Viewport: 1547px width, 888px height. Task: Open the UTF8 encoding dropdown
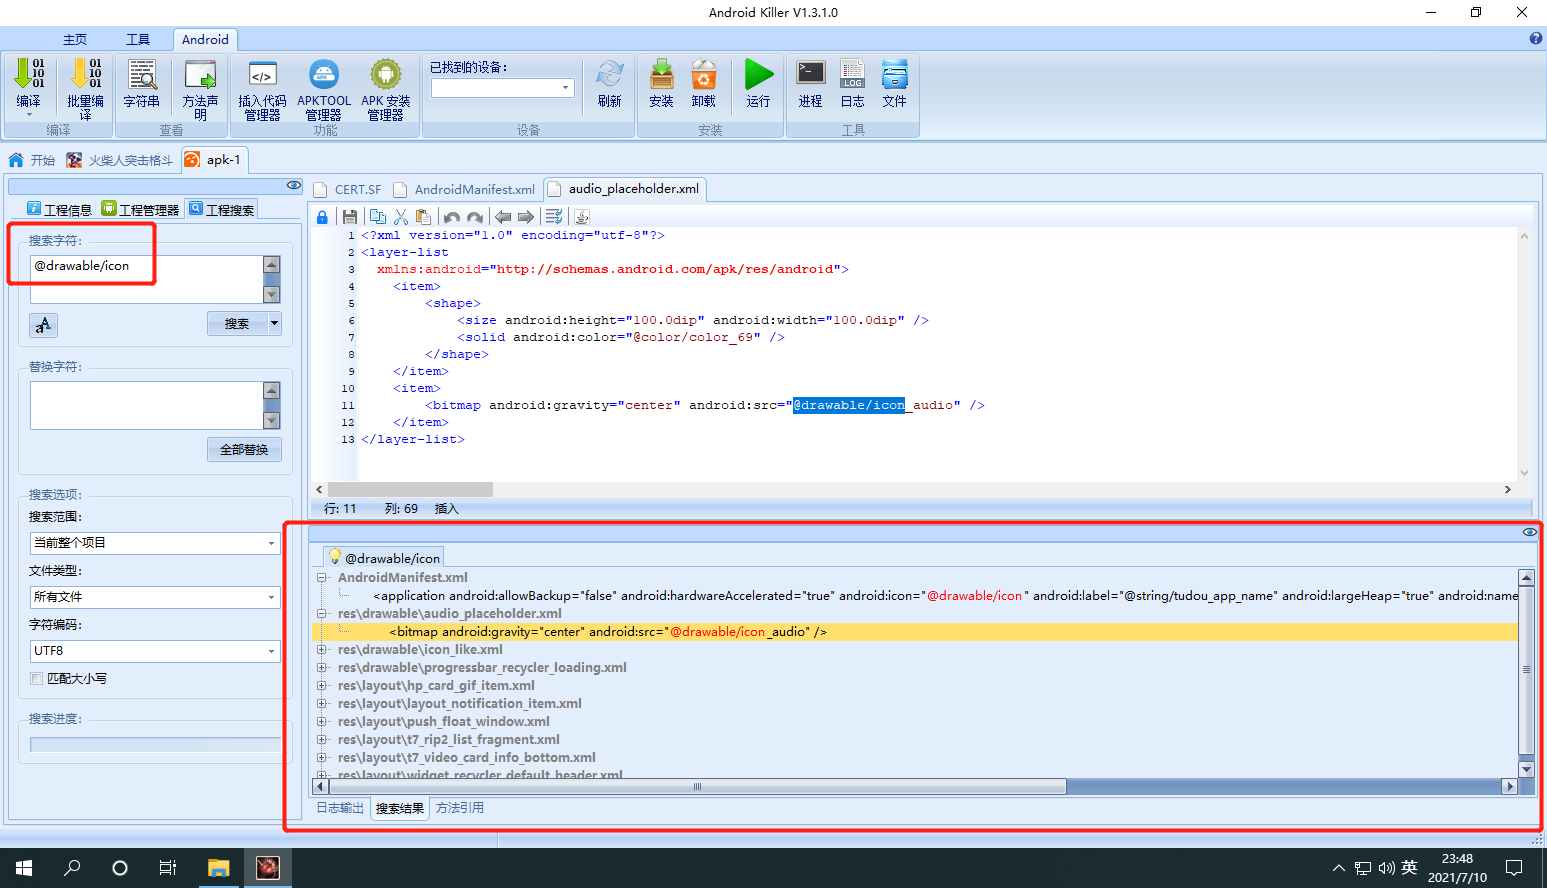coord(155,651)
